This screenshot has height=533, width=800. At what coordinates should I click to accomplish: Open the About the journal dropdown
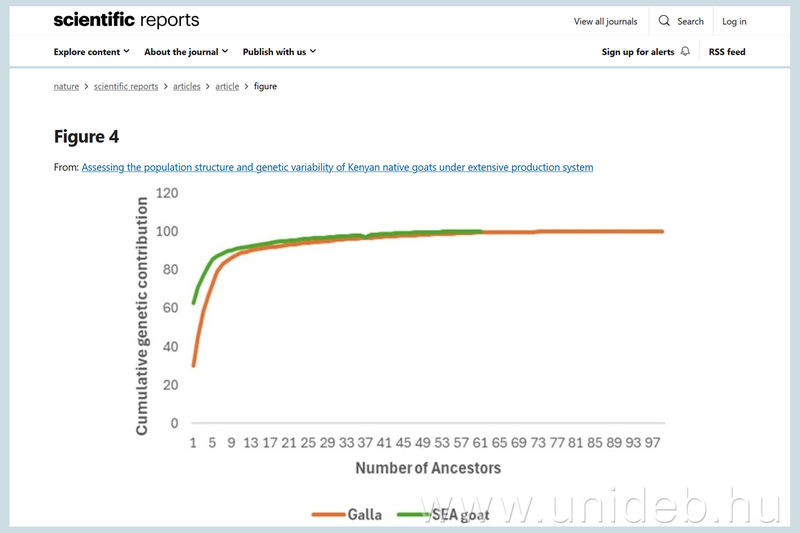click(x=186, y=52)
